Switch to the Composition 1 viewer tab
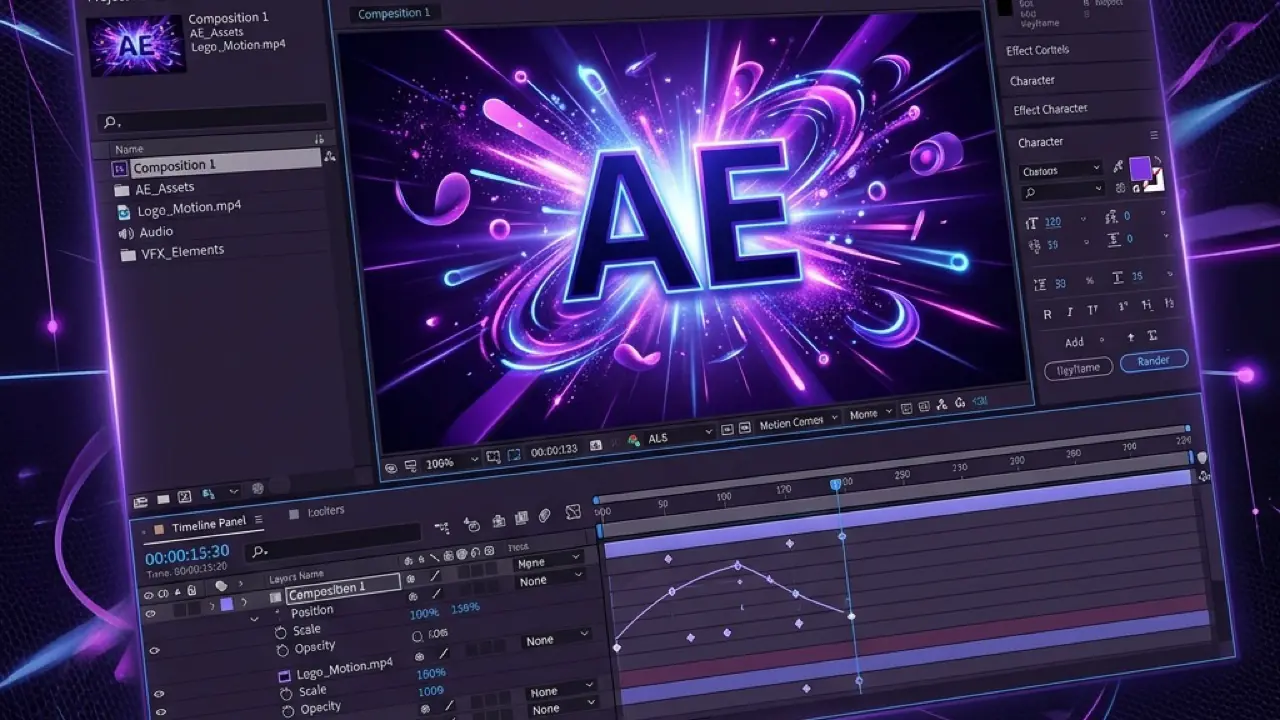The image size is (1280, 720). tap(393, 12)
